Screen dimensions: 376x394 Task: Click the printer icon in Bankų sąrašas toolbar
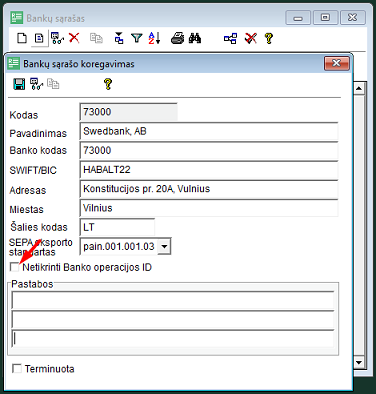(x=177, y=38)
